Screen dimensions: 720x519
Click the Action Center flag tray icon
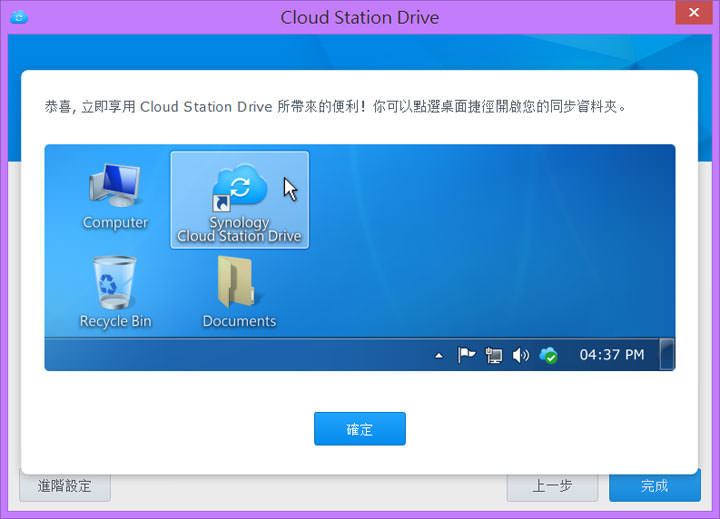[466, 355]
